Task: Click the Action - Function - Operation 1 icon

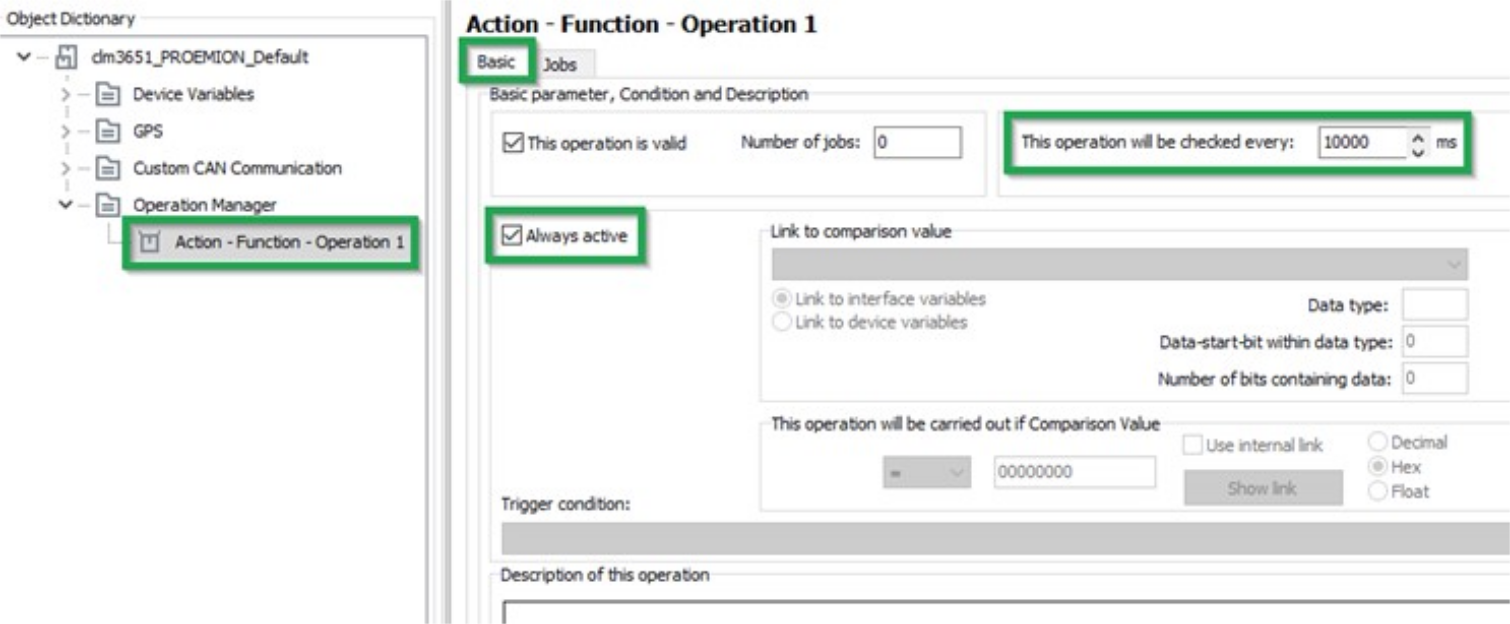Action: point(149,242)
